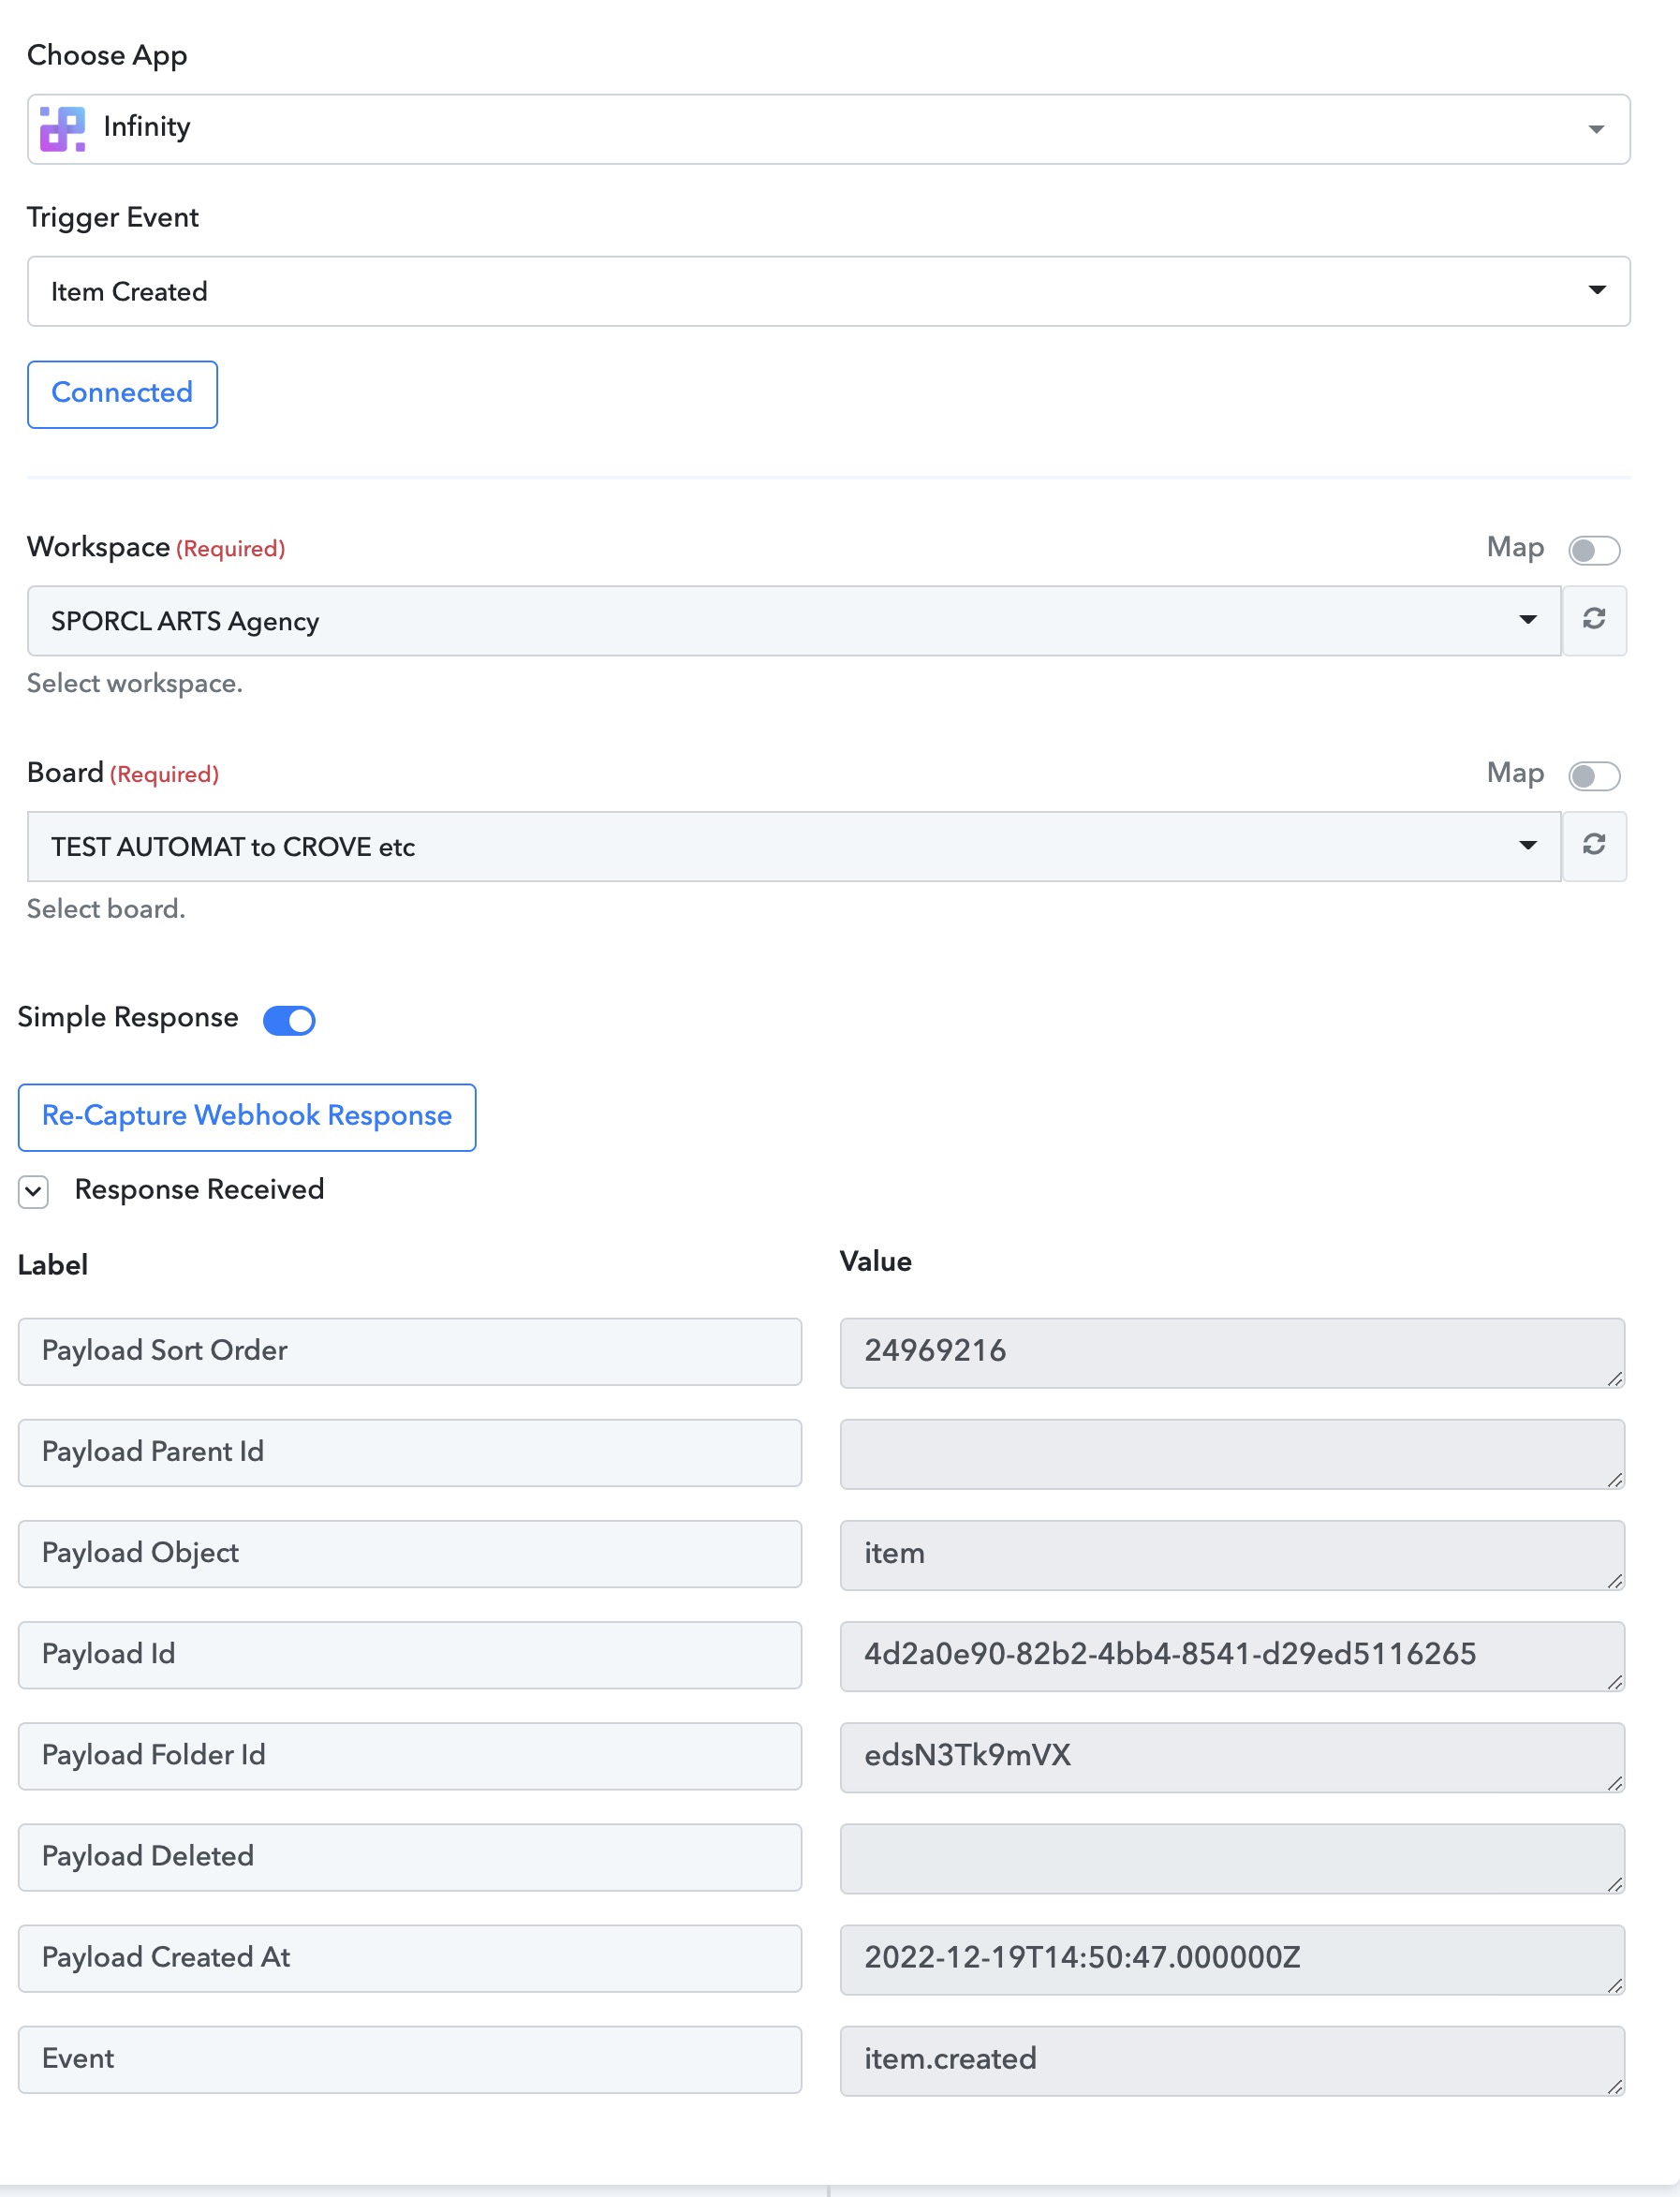Click the Label column header
This screenshot has height=2197, width=1680.
pos(53,1265)
